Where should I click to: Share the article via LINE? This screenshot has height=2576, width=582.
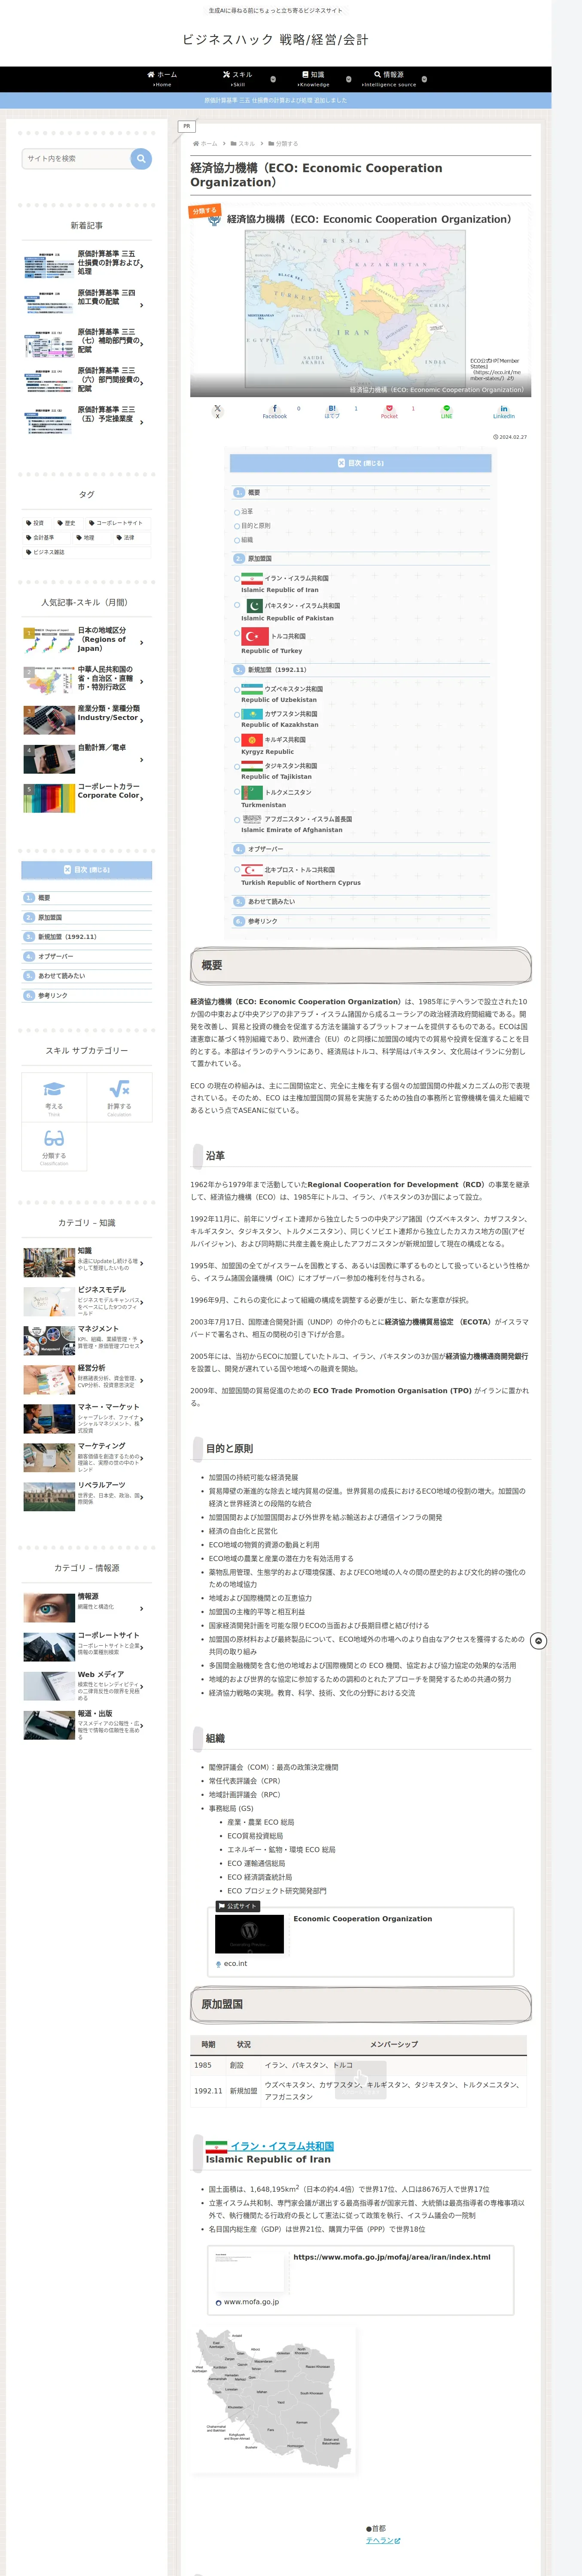click(x=447, y=411)
